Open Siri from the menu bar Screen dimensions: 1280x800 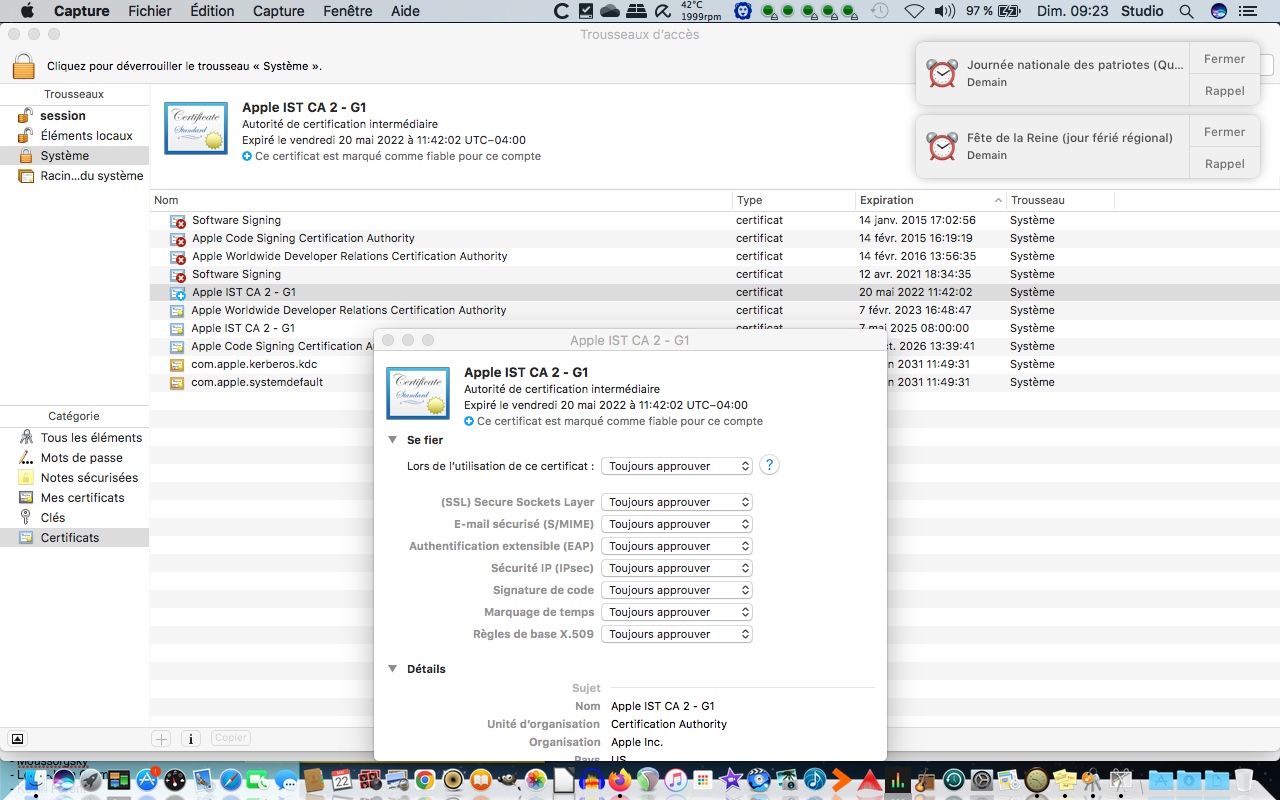pos(1219,11)
